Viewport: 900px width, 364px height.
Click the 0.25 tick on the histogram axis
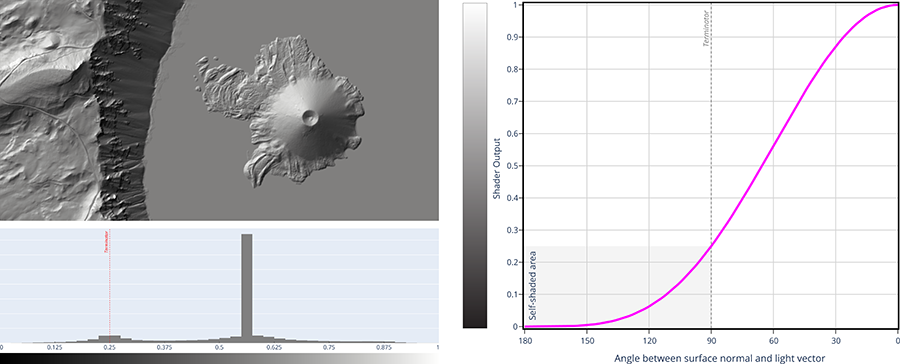(110, 347)
